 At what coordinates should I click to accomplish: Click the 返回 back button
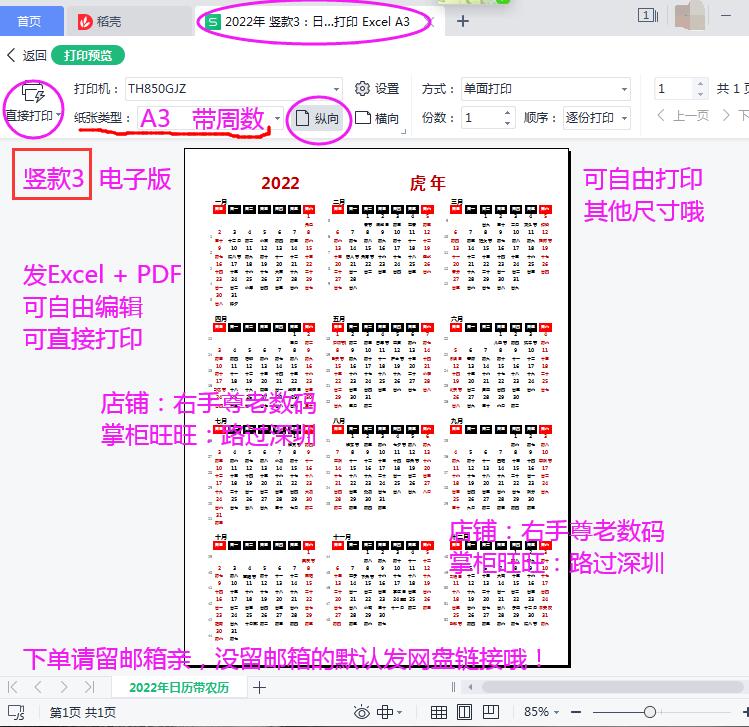point(27,55)
